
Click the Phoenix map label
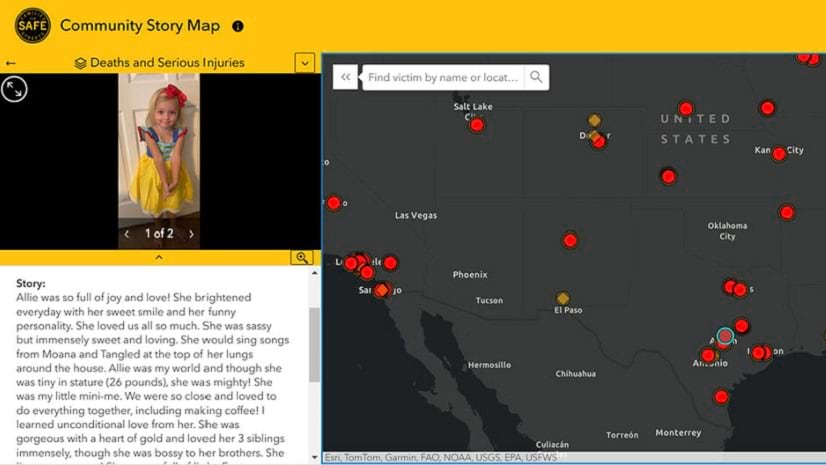tap(470, 274)
